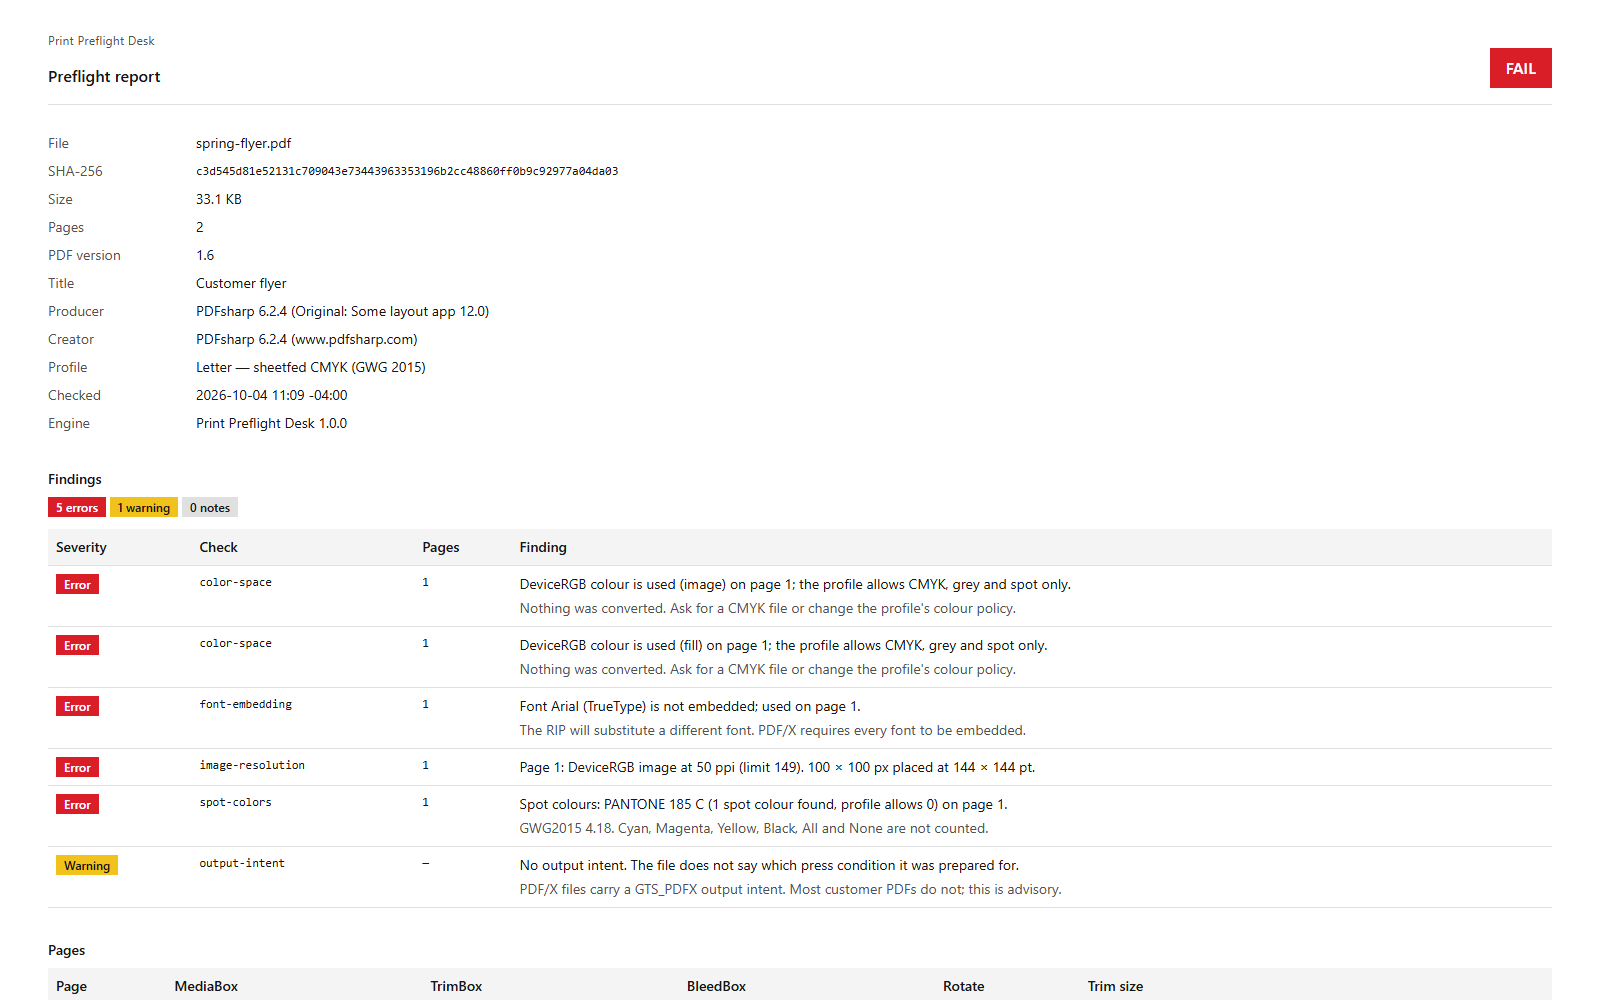
Task: Click the red FAIL status badge
Action: [x=1520, y=68]
